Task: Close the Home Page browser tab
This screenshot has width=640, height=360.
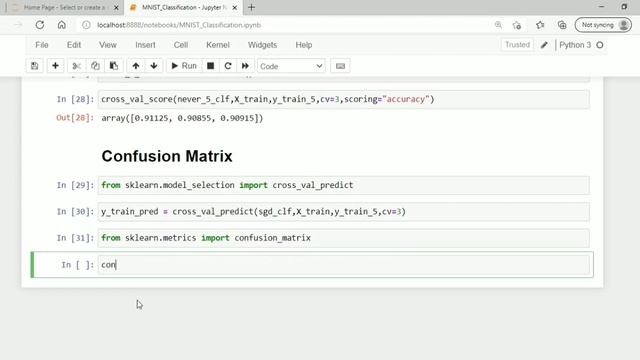Action: [116, 7]
